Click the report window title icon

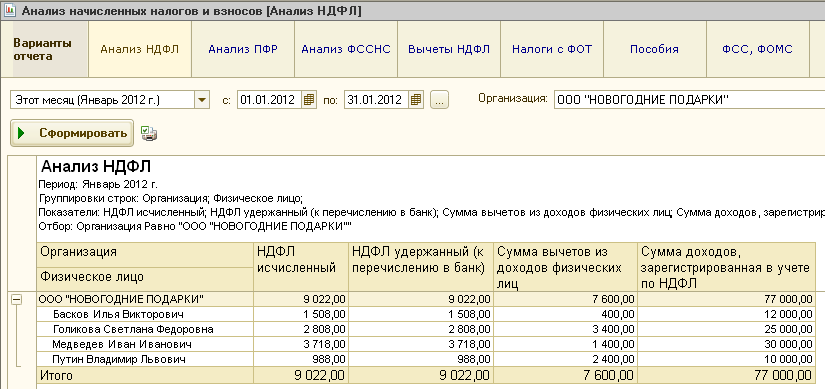point(11,11)
